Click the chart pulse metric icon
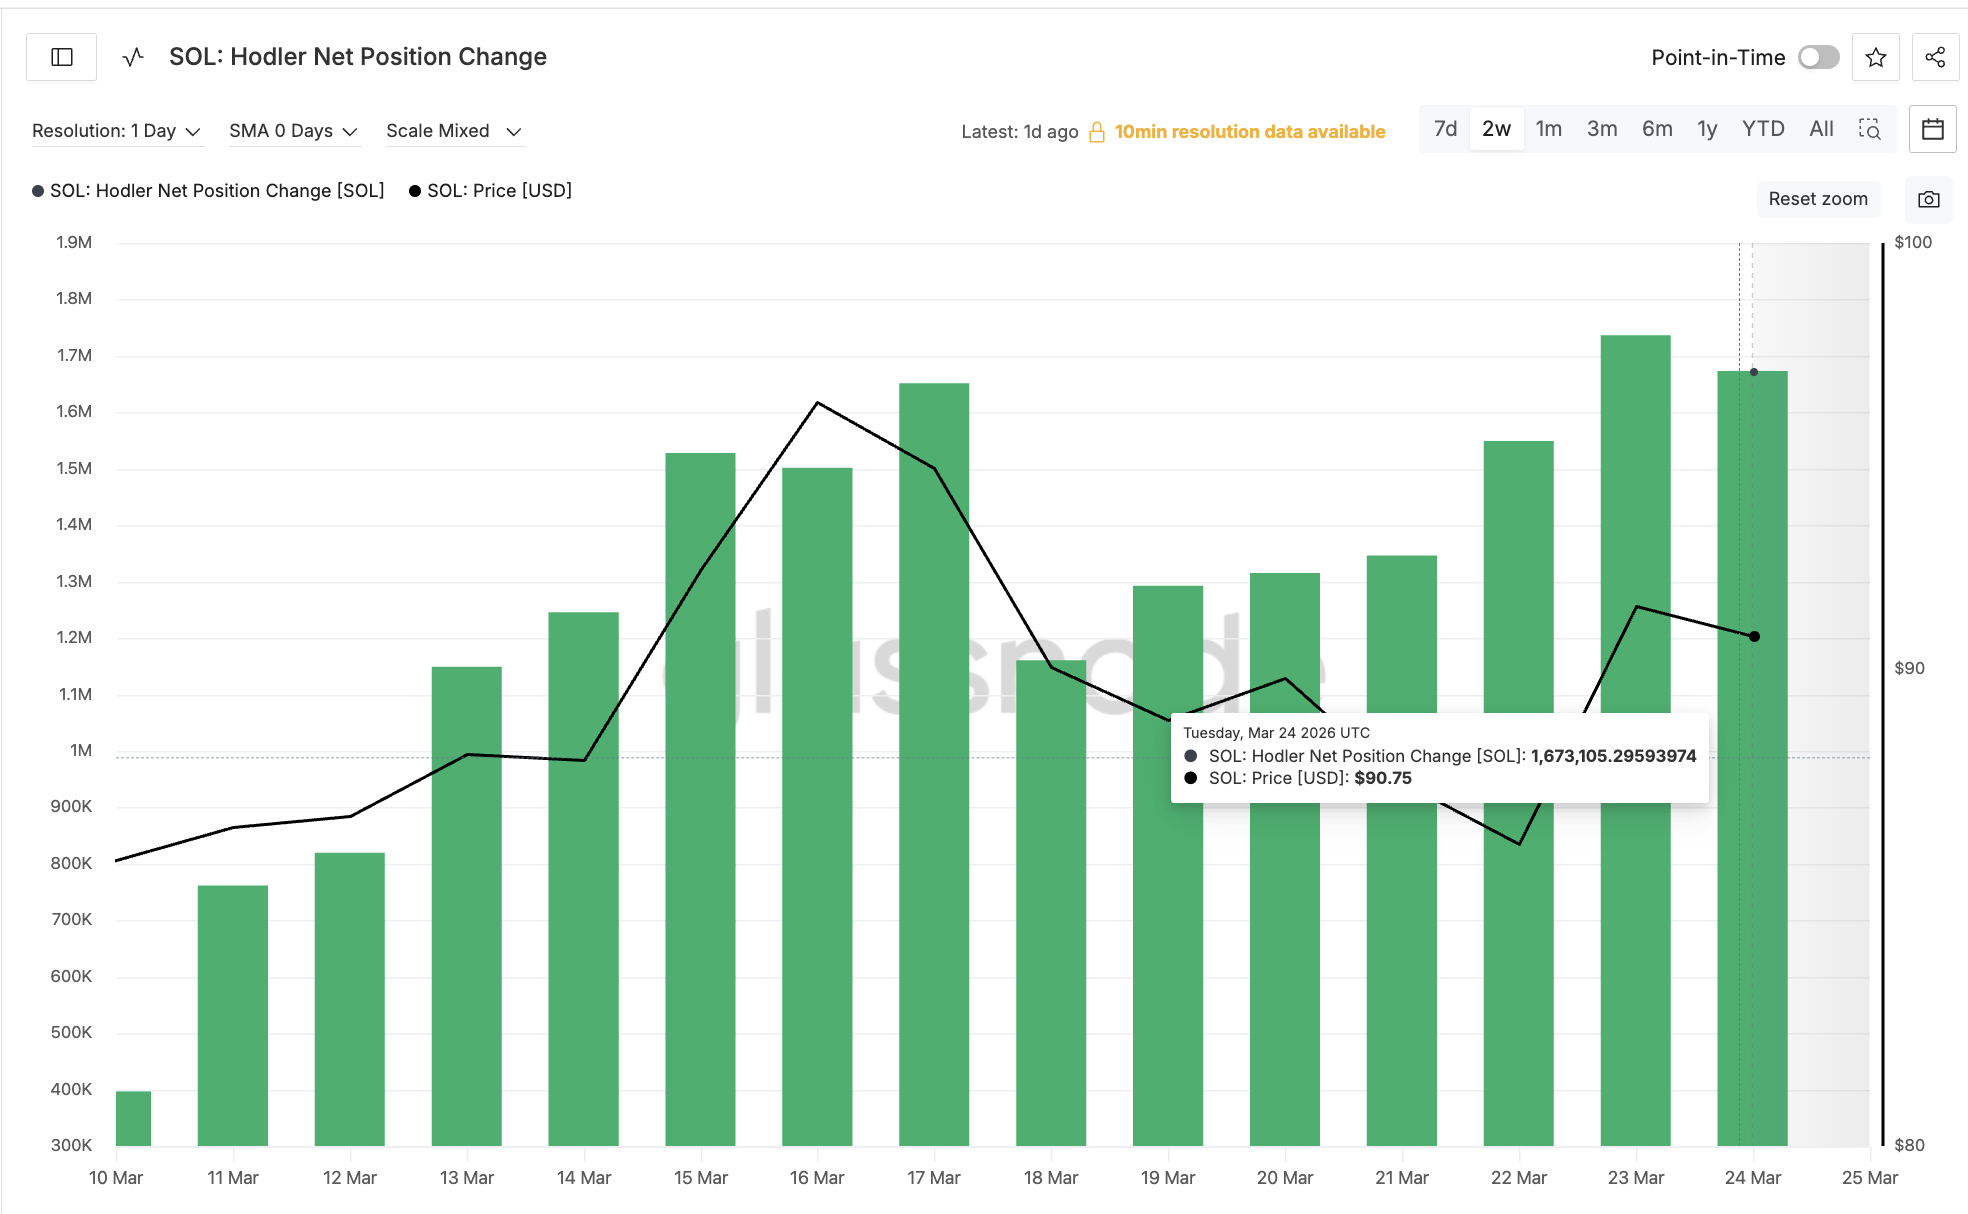This screenshot has height=1214, width=1968. [x=133, y=57]
